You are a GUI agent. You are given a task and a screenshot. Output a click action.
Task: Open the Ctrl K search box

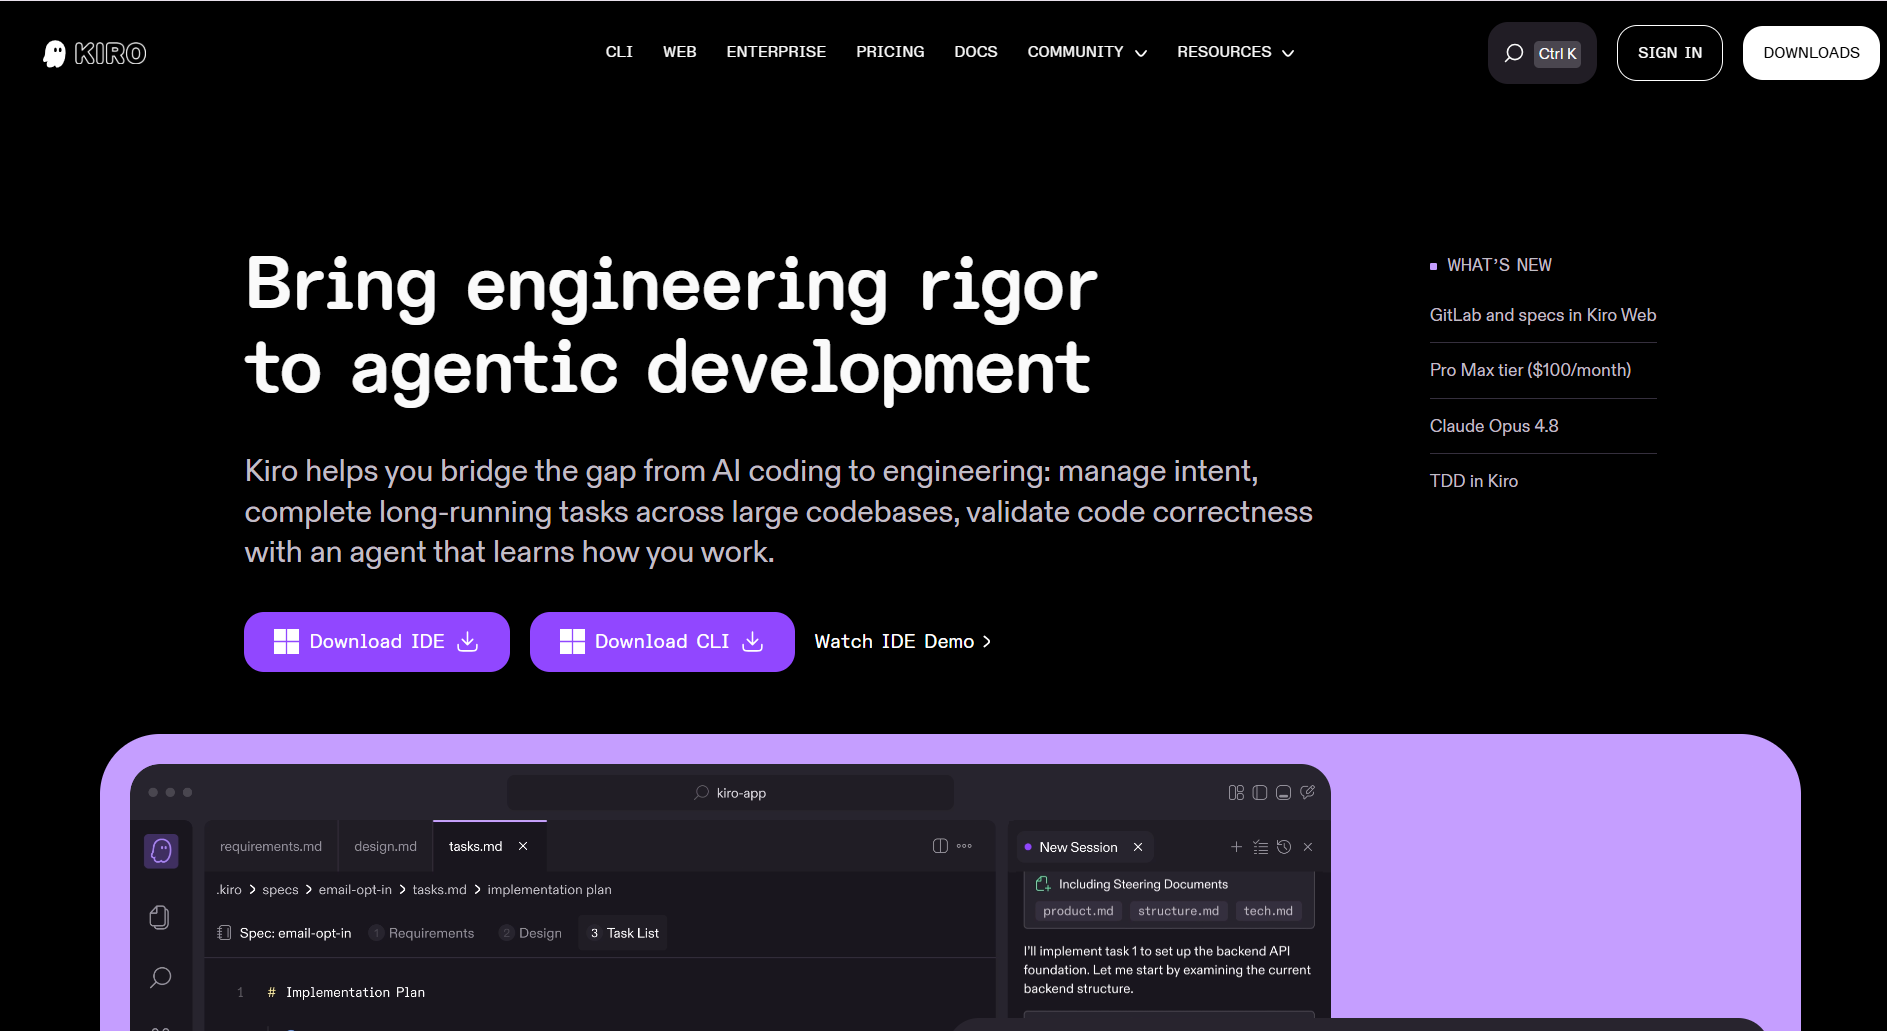click(1542, 53)
